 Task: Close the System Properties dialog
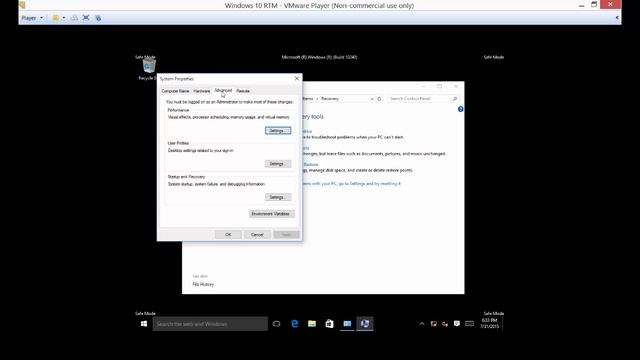pos(297,78)
